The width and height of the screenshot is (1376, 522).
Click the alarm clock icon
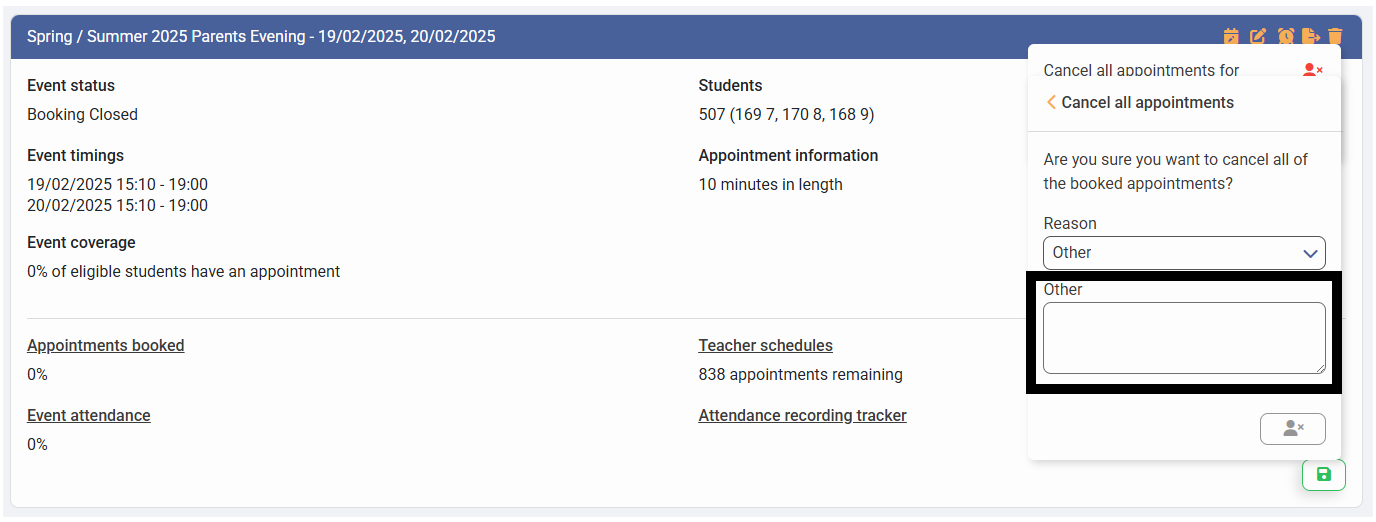pyautogui.click(x=1285, y=36)
